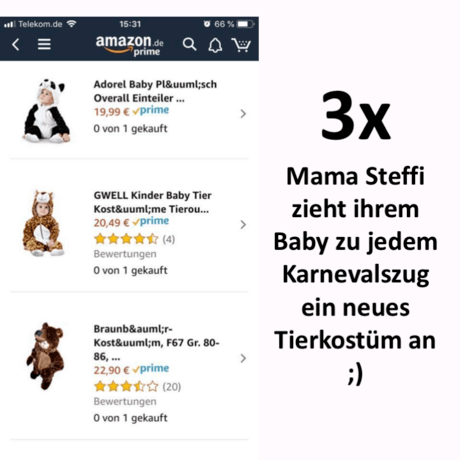
Task: Tap the Wi-Fi signal icon
Action: pos(71,24)
